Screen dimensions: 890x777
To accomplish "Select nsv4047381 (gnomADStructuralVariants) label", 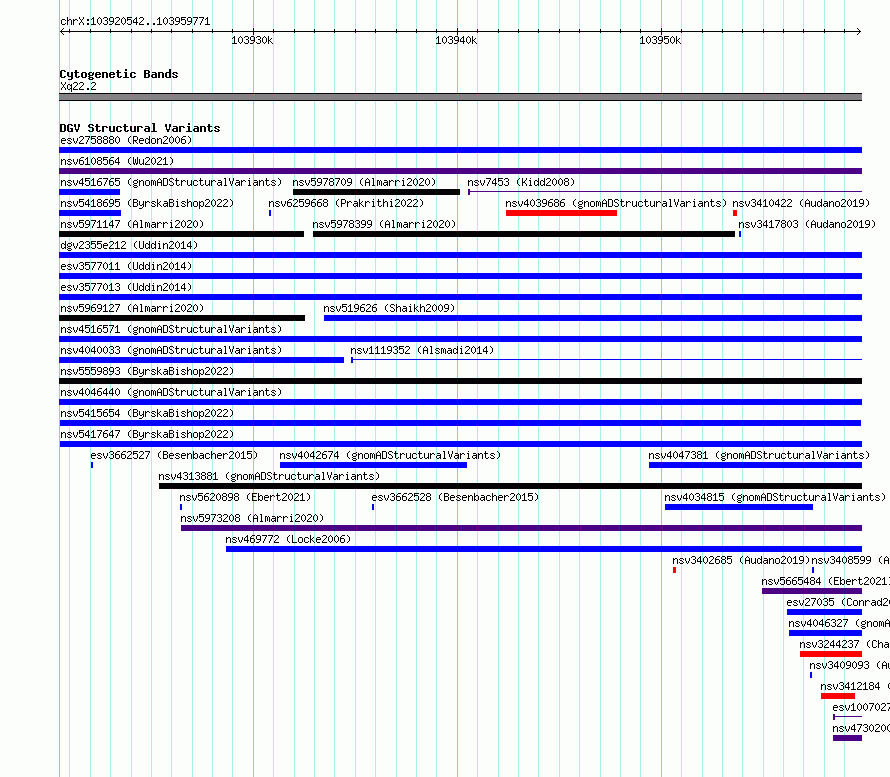I will [759, 455].
